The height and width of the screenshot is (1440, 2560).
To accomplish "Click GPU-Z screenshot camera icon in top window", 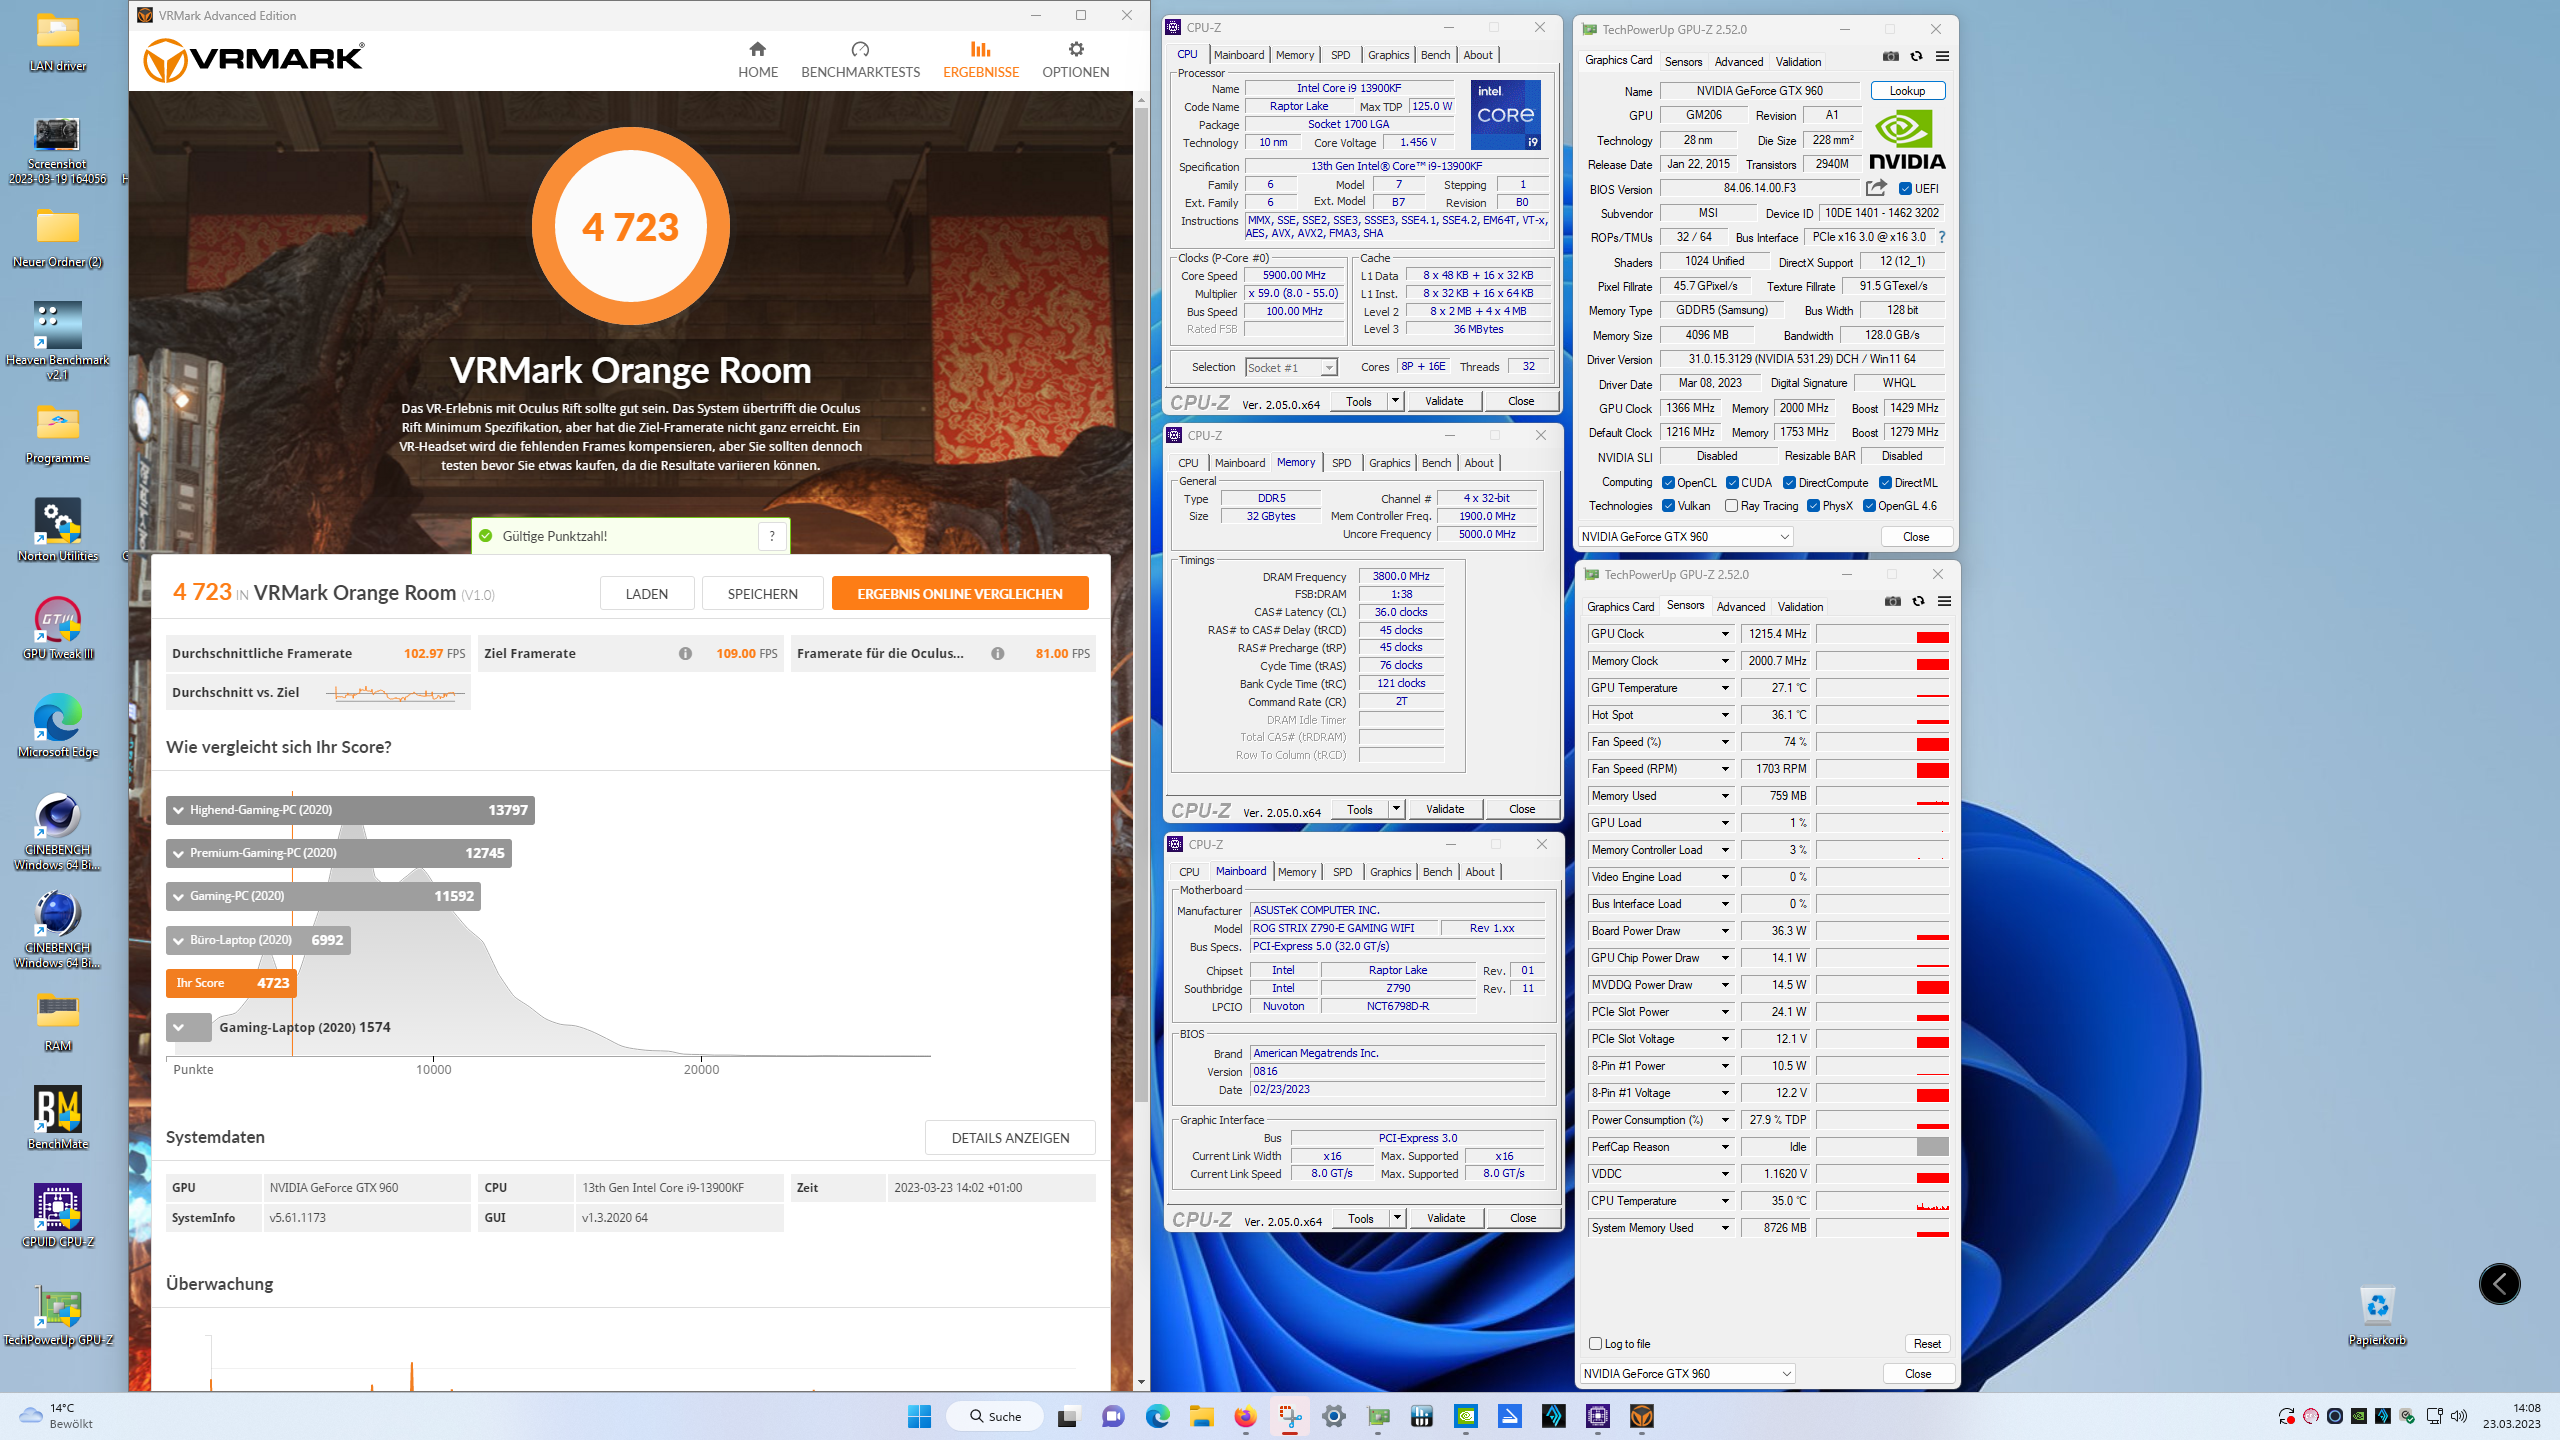I will 1890,56.
